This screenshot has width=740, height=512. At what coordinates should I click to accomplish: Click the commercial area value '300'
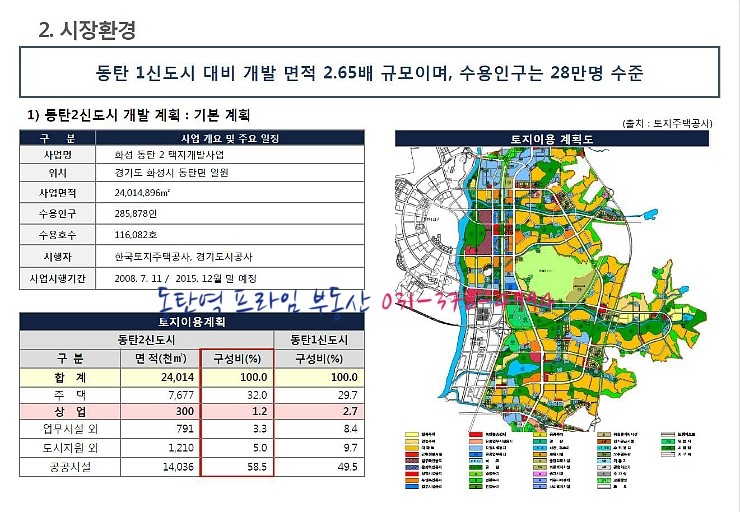click(x=185, y=411)
